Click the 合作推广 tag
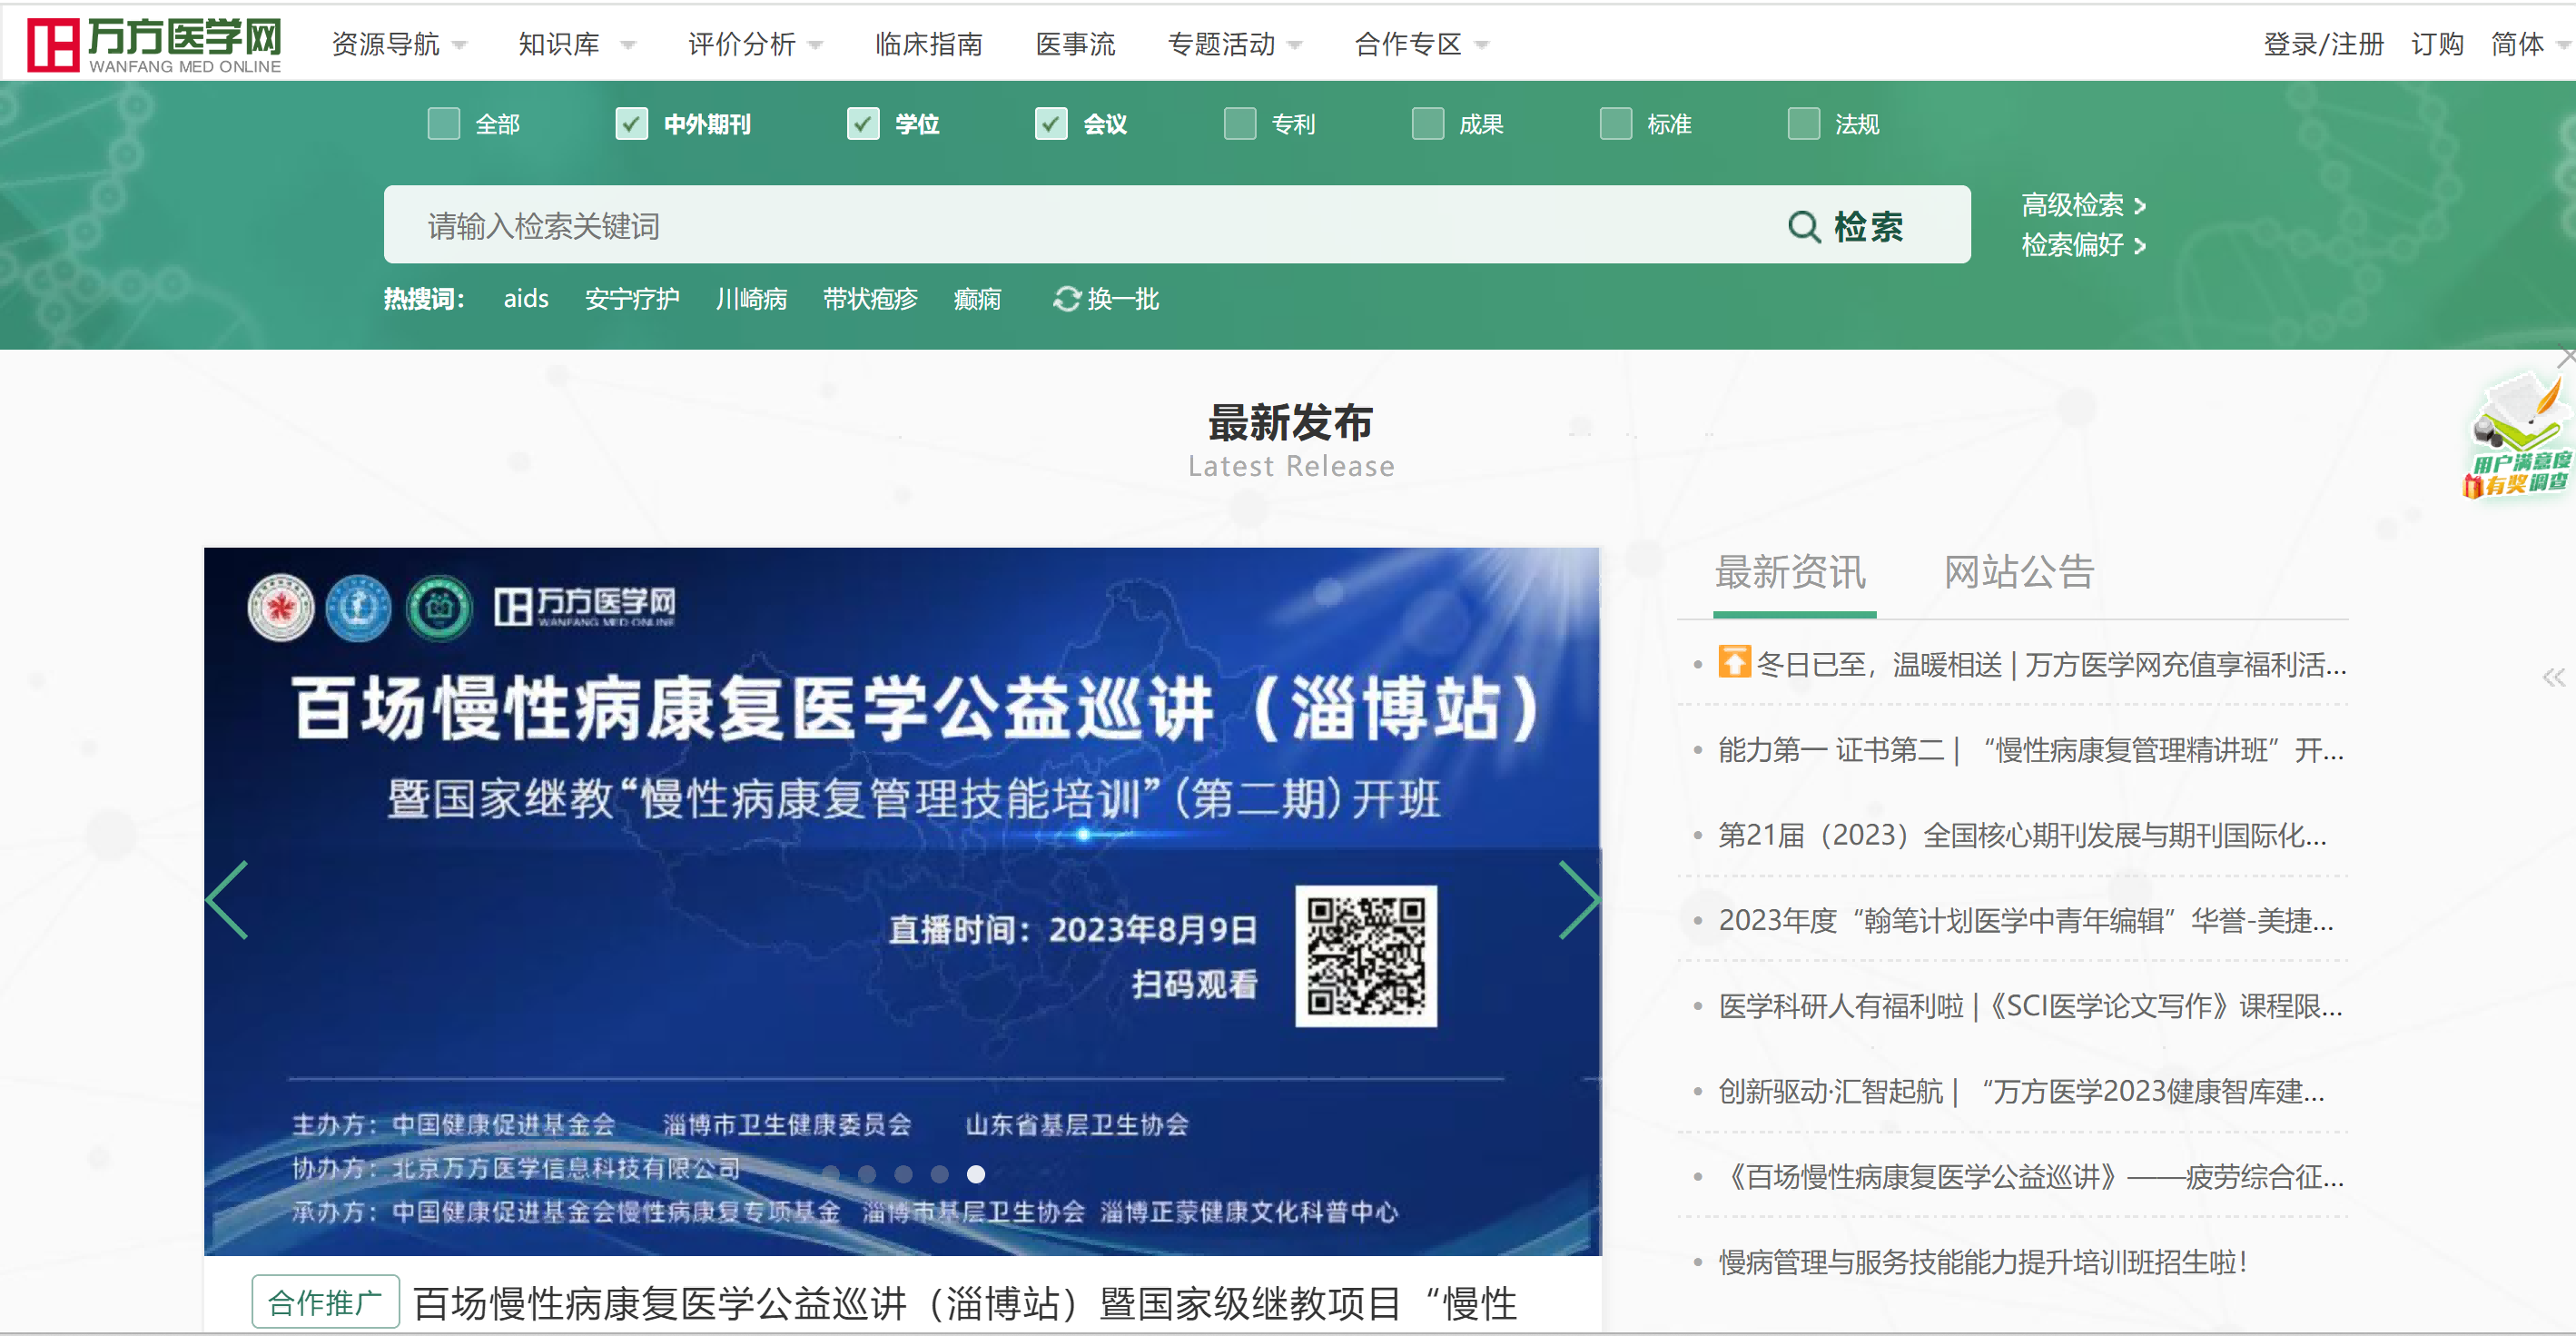 point(325,1302)
